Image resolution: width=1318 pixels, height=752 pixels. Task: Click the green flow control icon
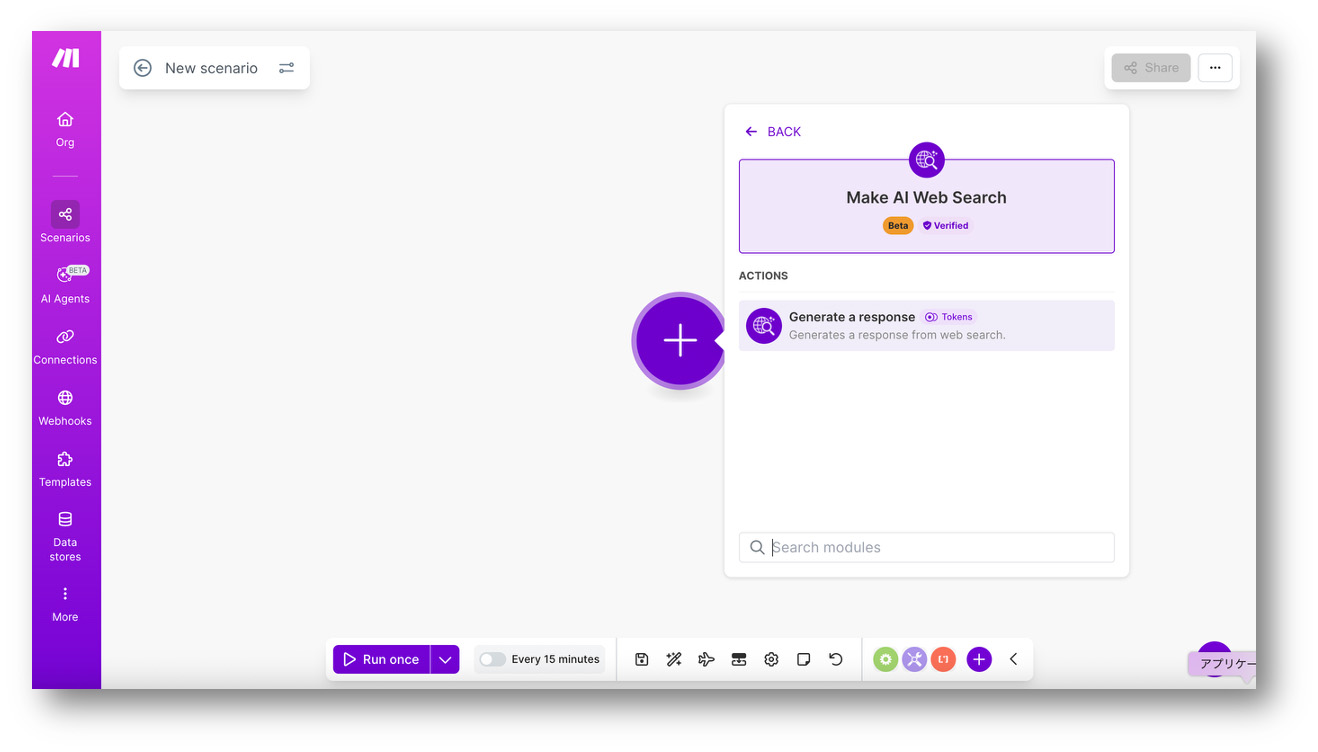click(885, 659)
